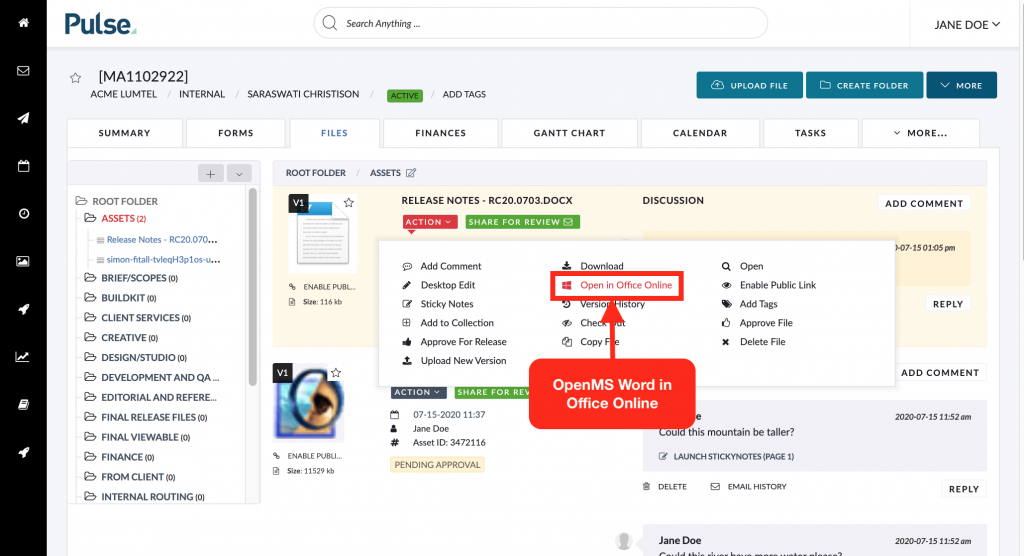The image size is (1024, 556).
Task: Open the GANTT CHART tab
Action: click(569, 133)
